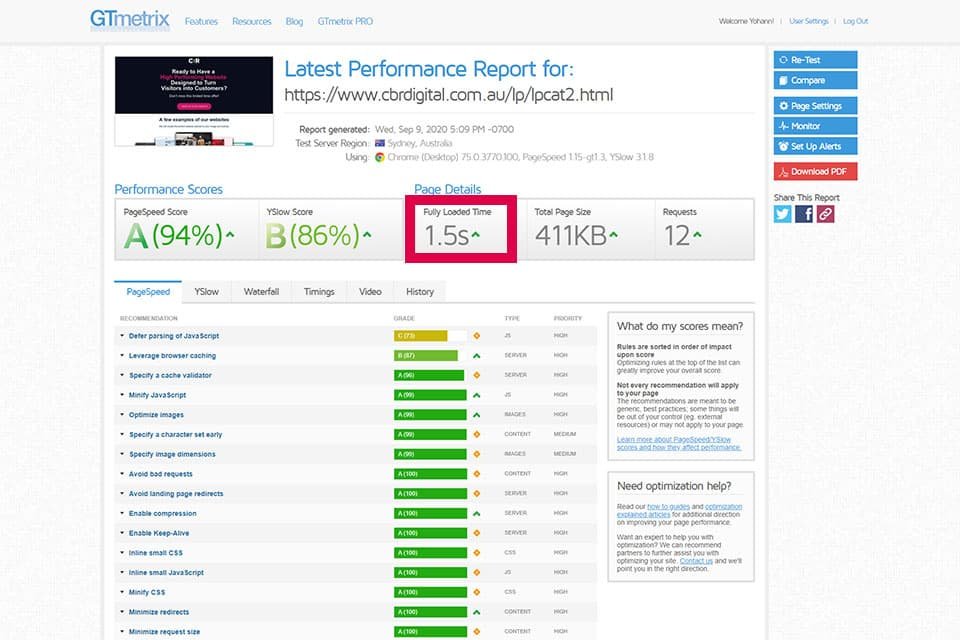Open the Set Up Alerts button
This screenshot has height=640, width=960.
815,147
